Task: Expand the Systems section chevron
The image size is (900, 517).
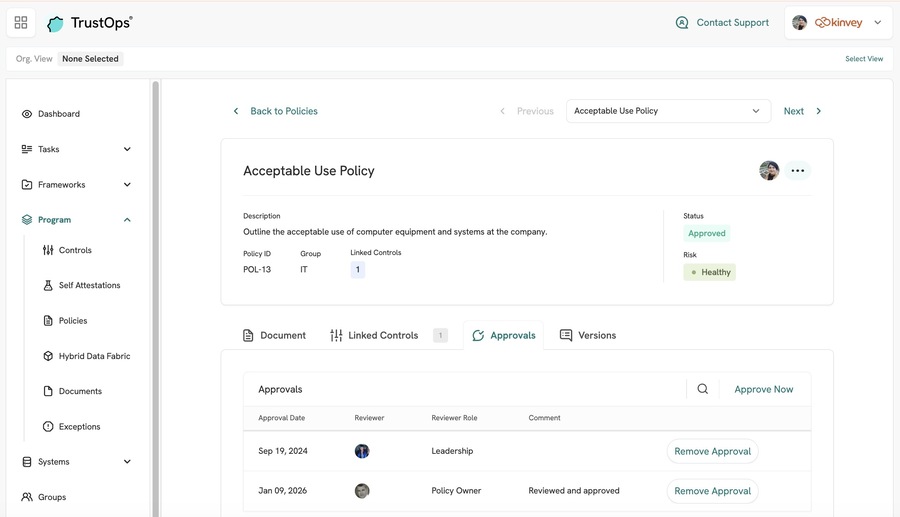Action: click(127, 462)
